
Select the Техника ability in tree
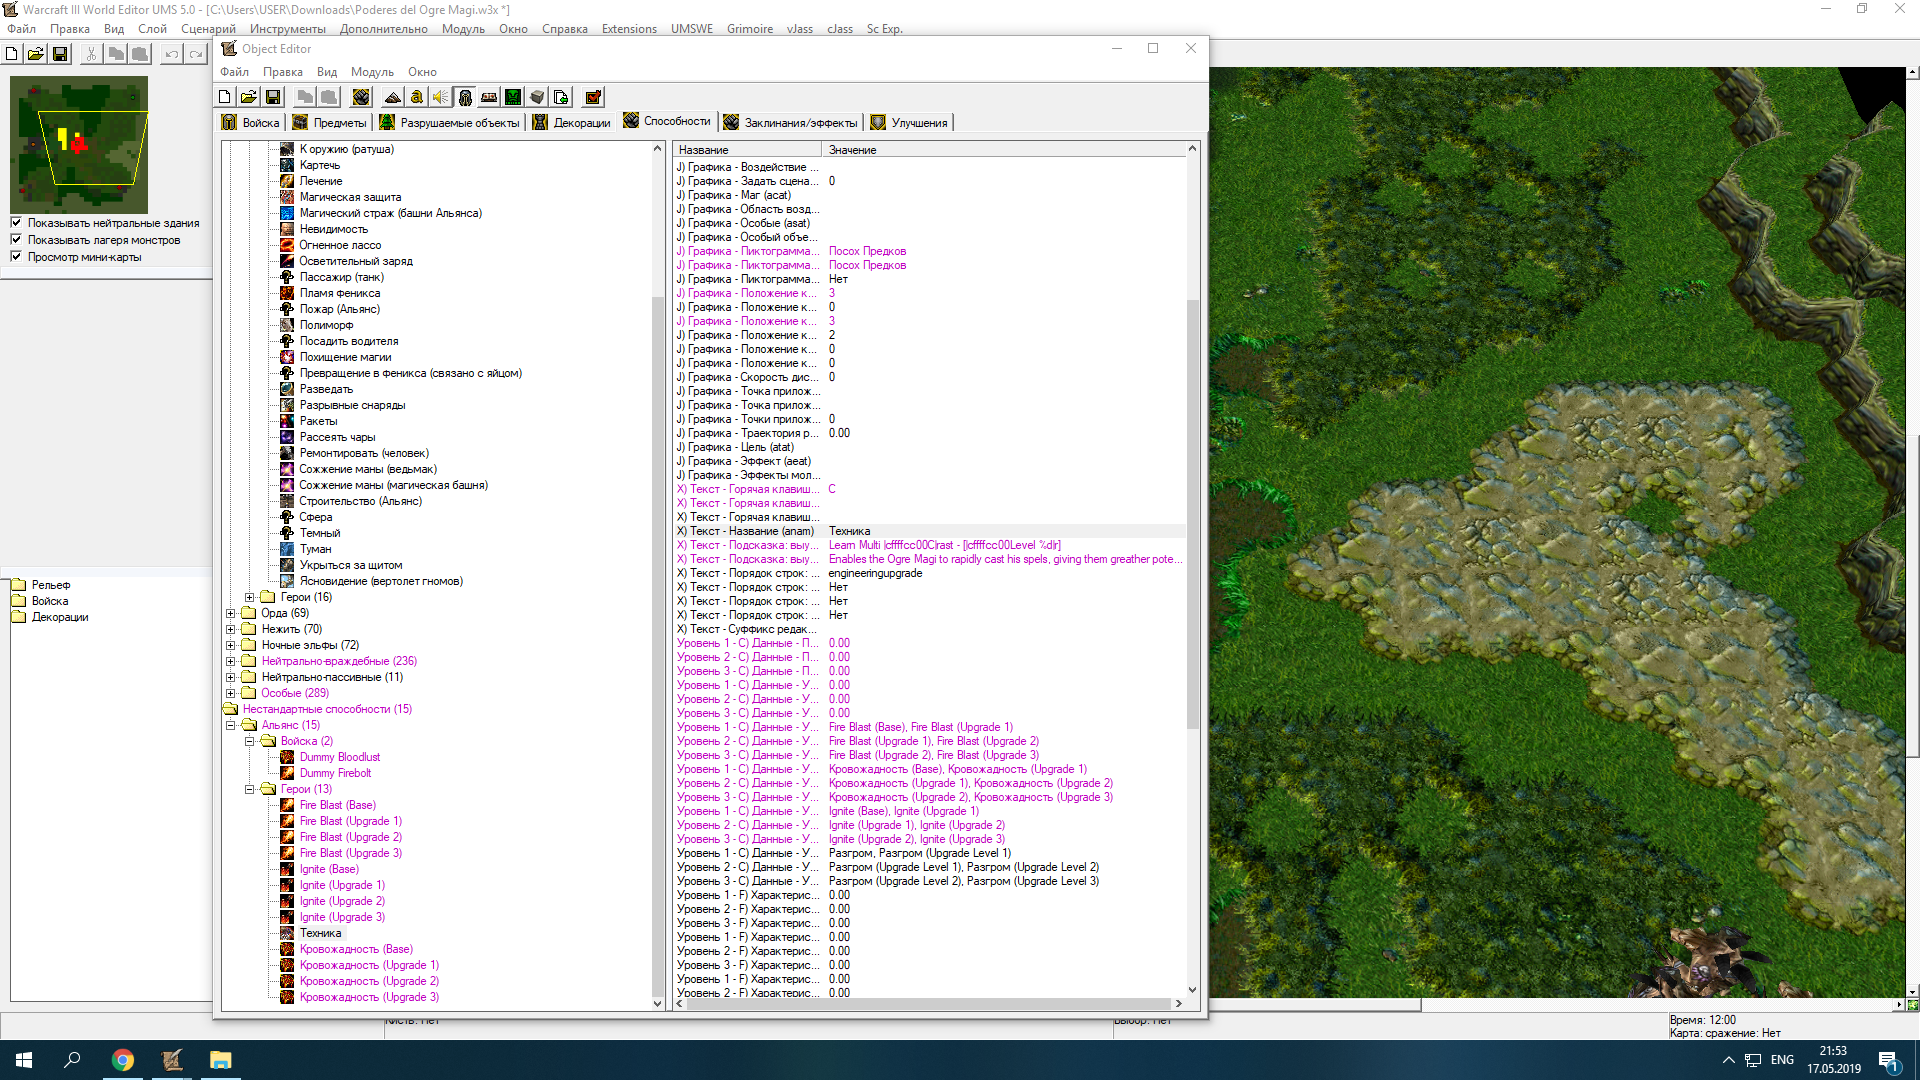[320, 933]
